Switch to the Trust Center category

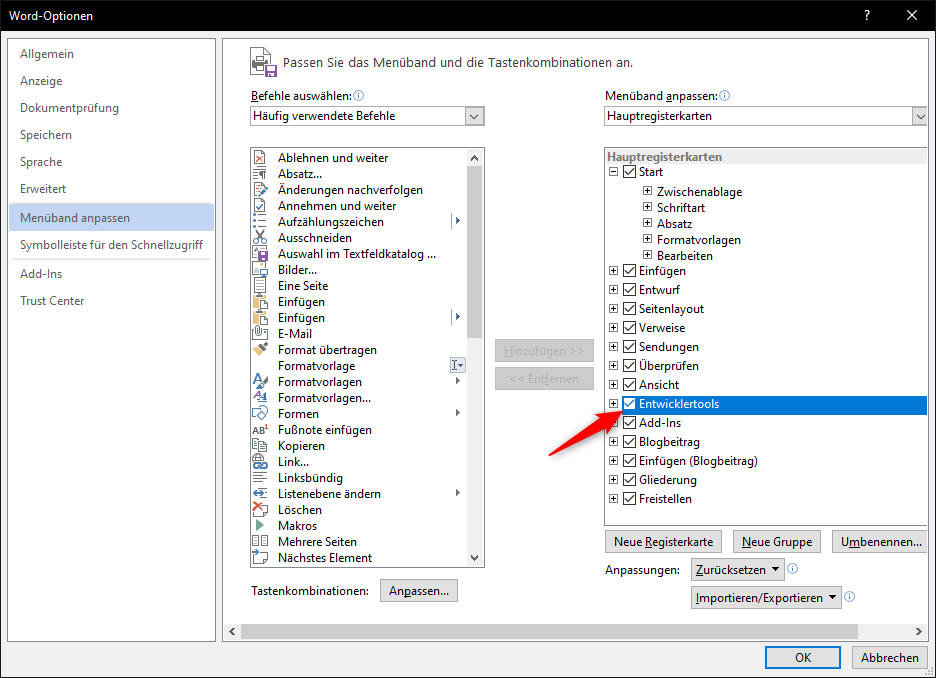(52, 301)
